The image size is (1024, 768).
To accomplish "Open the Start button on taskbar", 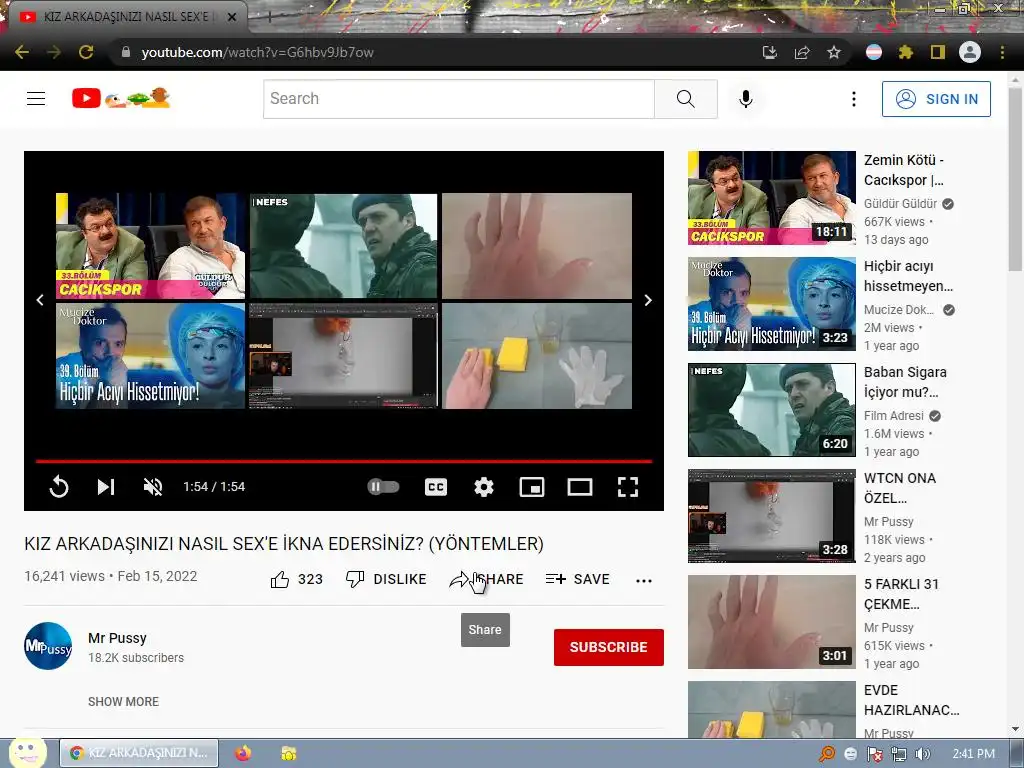I will 27,753.
